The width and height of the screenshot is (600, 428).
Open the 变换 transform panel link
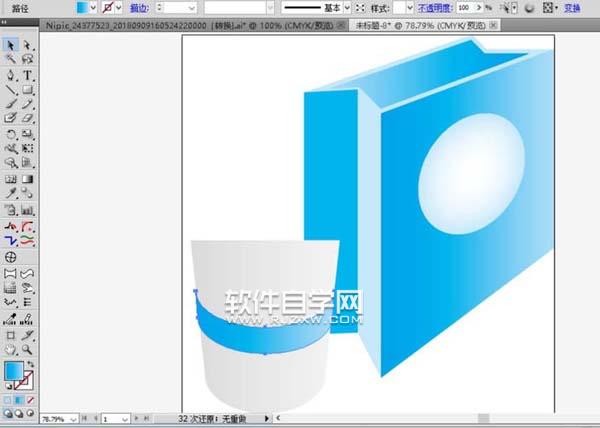(572, 8)
